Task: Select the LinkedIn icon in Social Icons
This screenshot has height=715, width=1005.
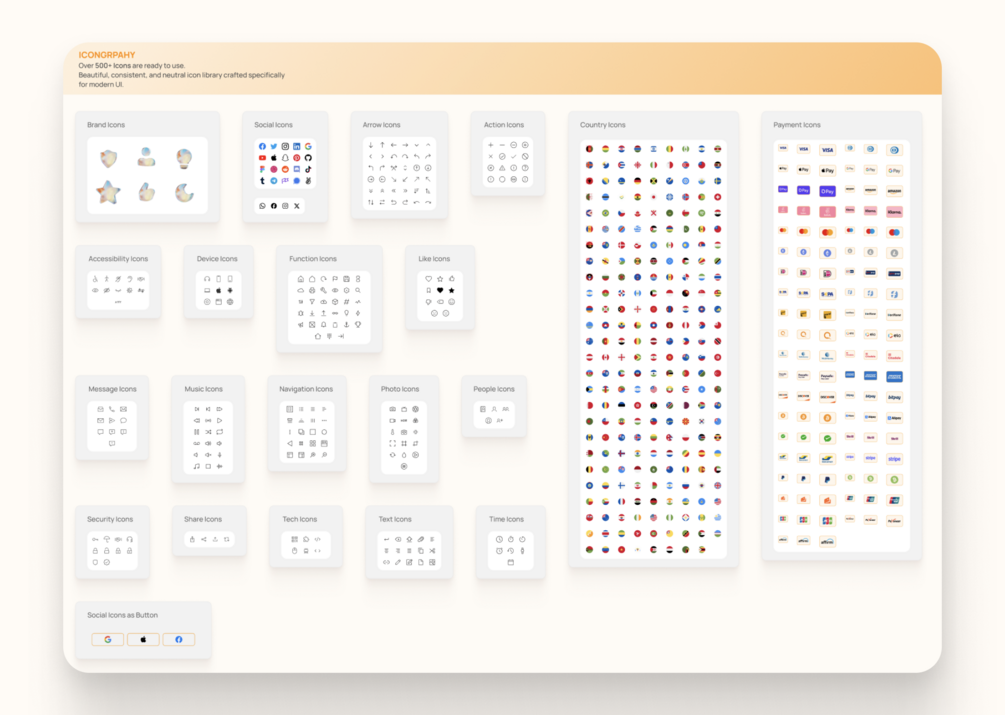Action: tap(297, 146)
